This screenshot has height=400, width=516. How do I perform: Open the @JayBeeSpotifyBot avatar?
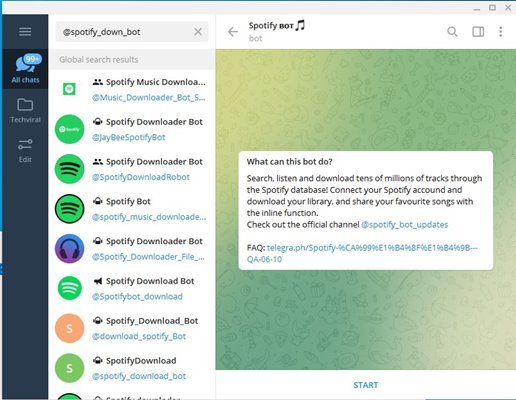coord(69,129)
